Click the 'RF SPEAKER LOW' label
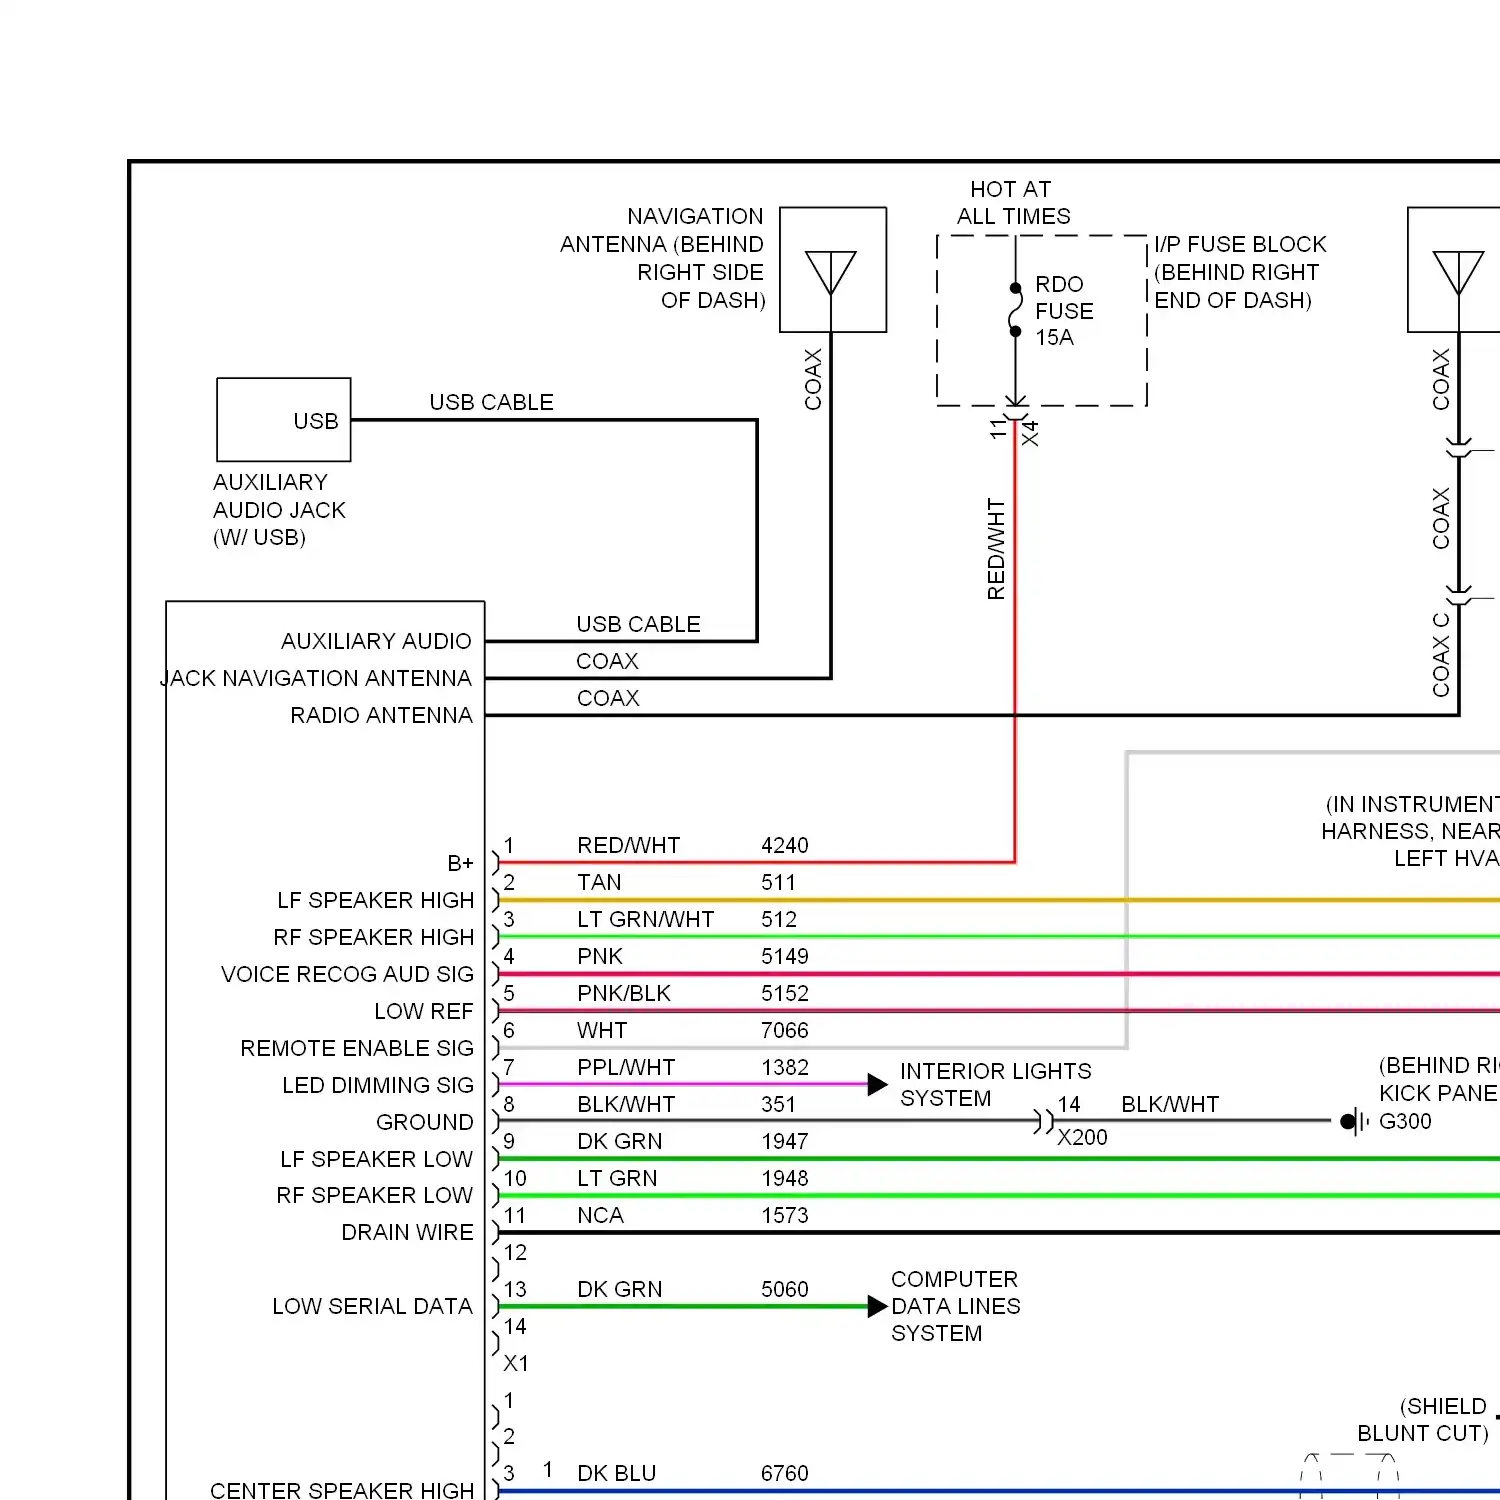Screen dimensions: 1500x1500 pyautogui.click(x=374, y=1195)
